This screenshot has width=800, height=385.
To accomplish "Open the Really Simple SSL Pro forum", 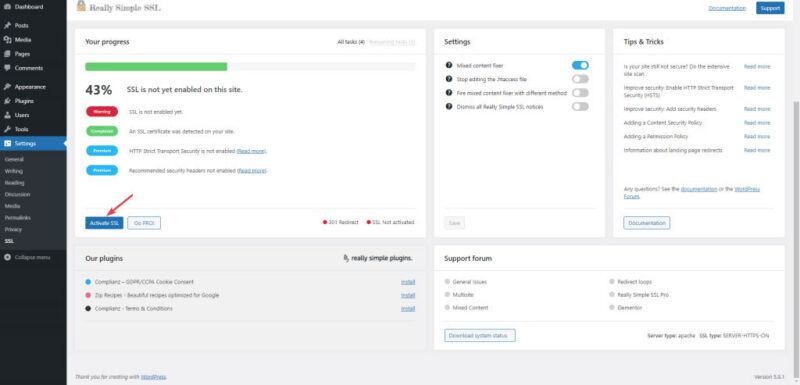I will coord(643,295).
